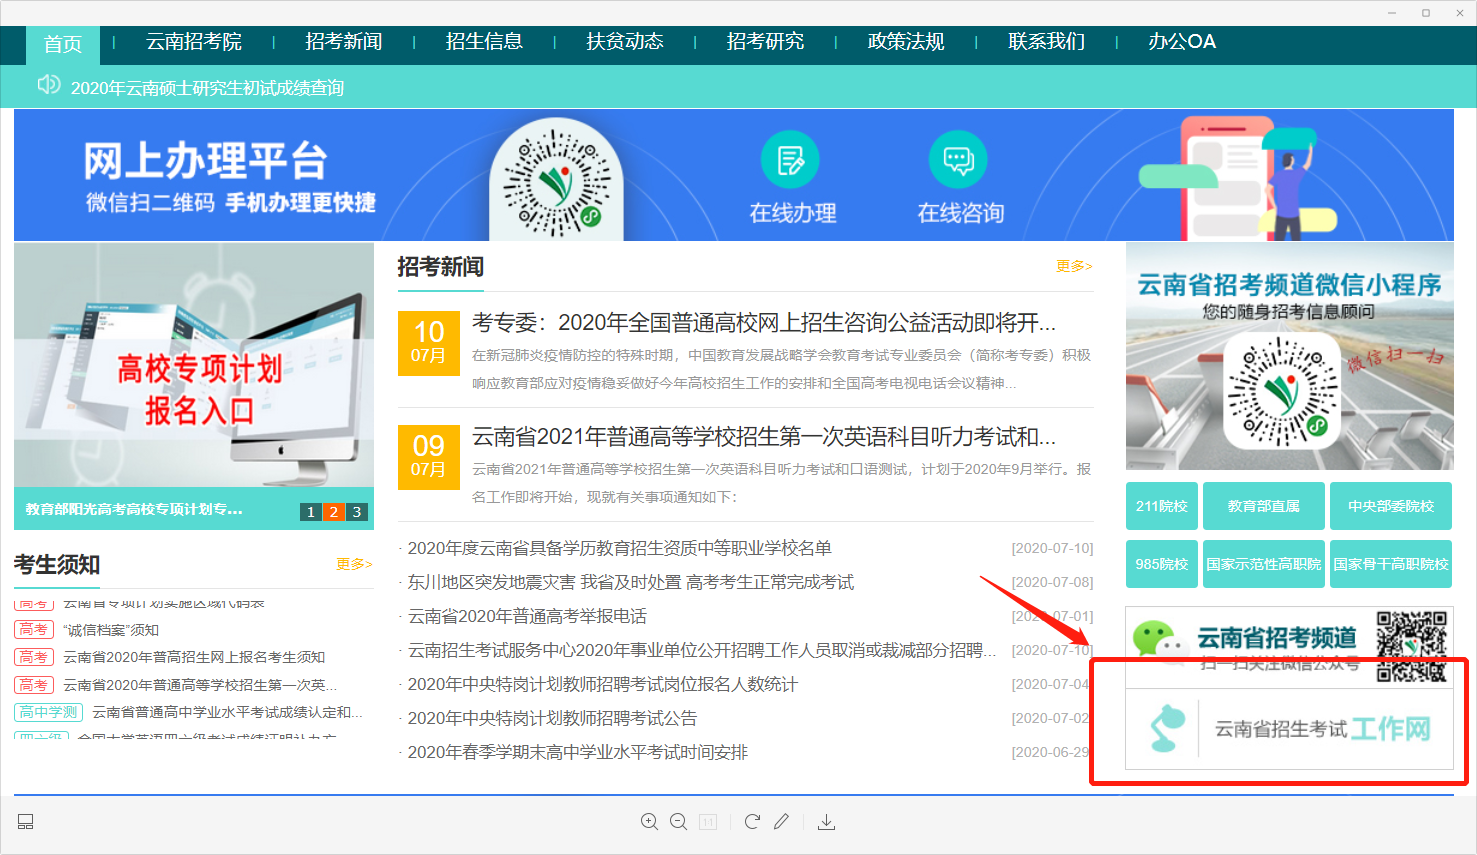This screenshot has width=1477, height=855.
Task: Download the image with the save icon
Action: (826, 822)
